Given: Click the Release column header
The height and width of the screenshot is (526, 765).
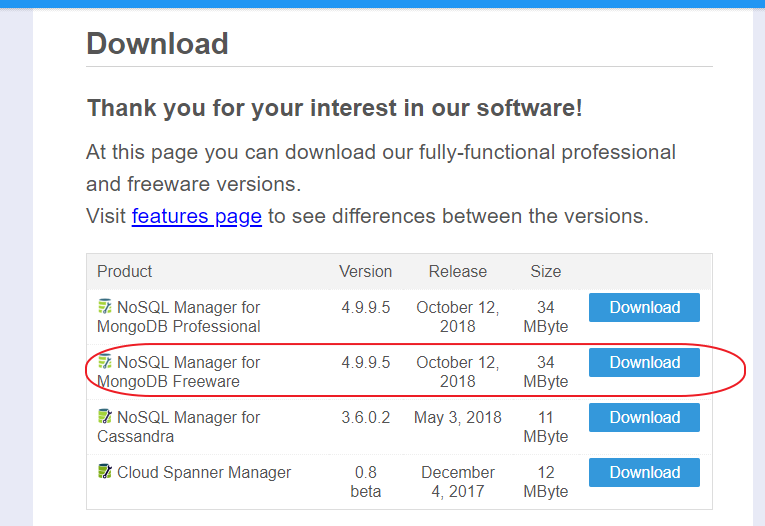Looking at the screenshot, I should tap(457, 271).
